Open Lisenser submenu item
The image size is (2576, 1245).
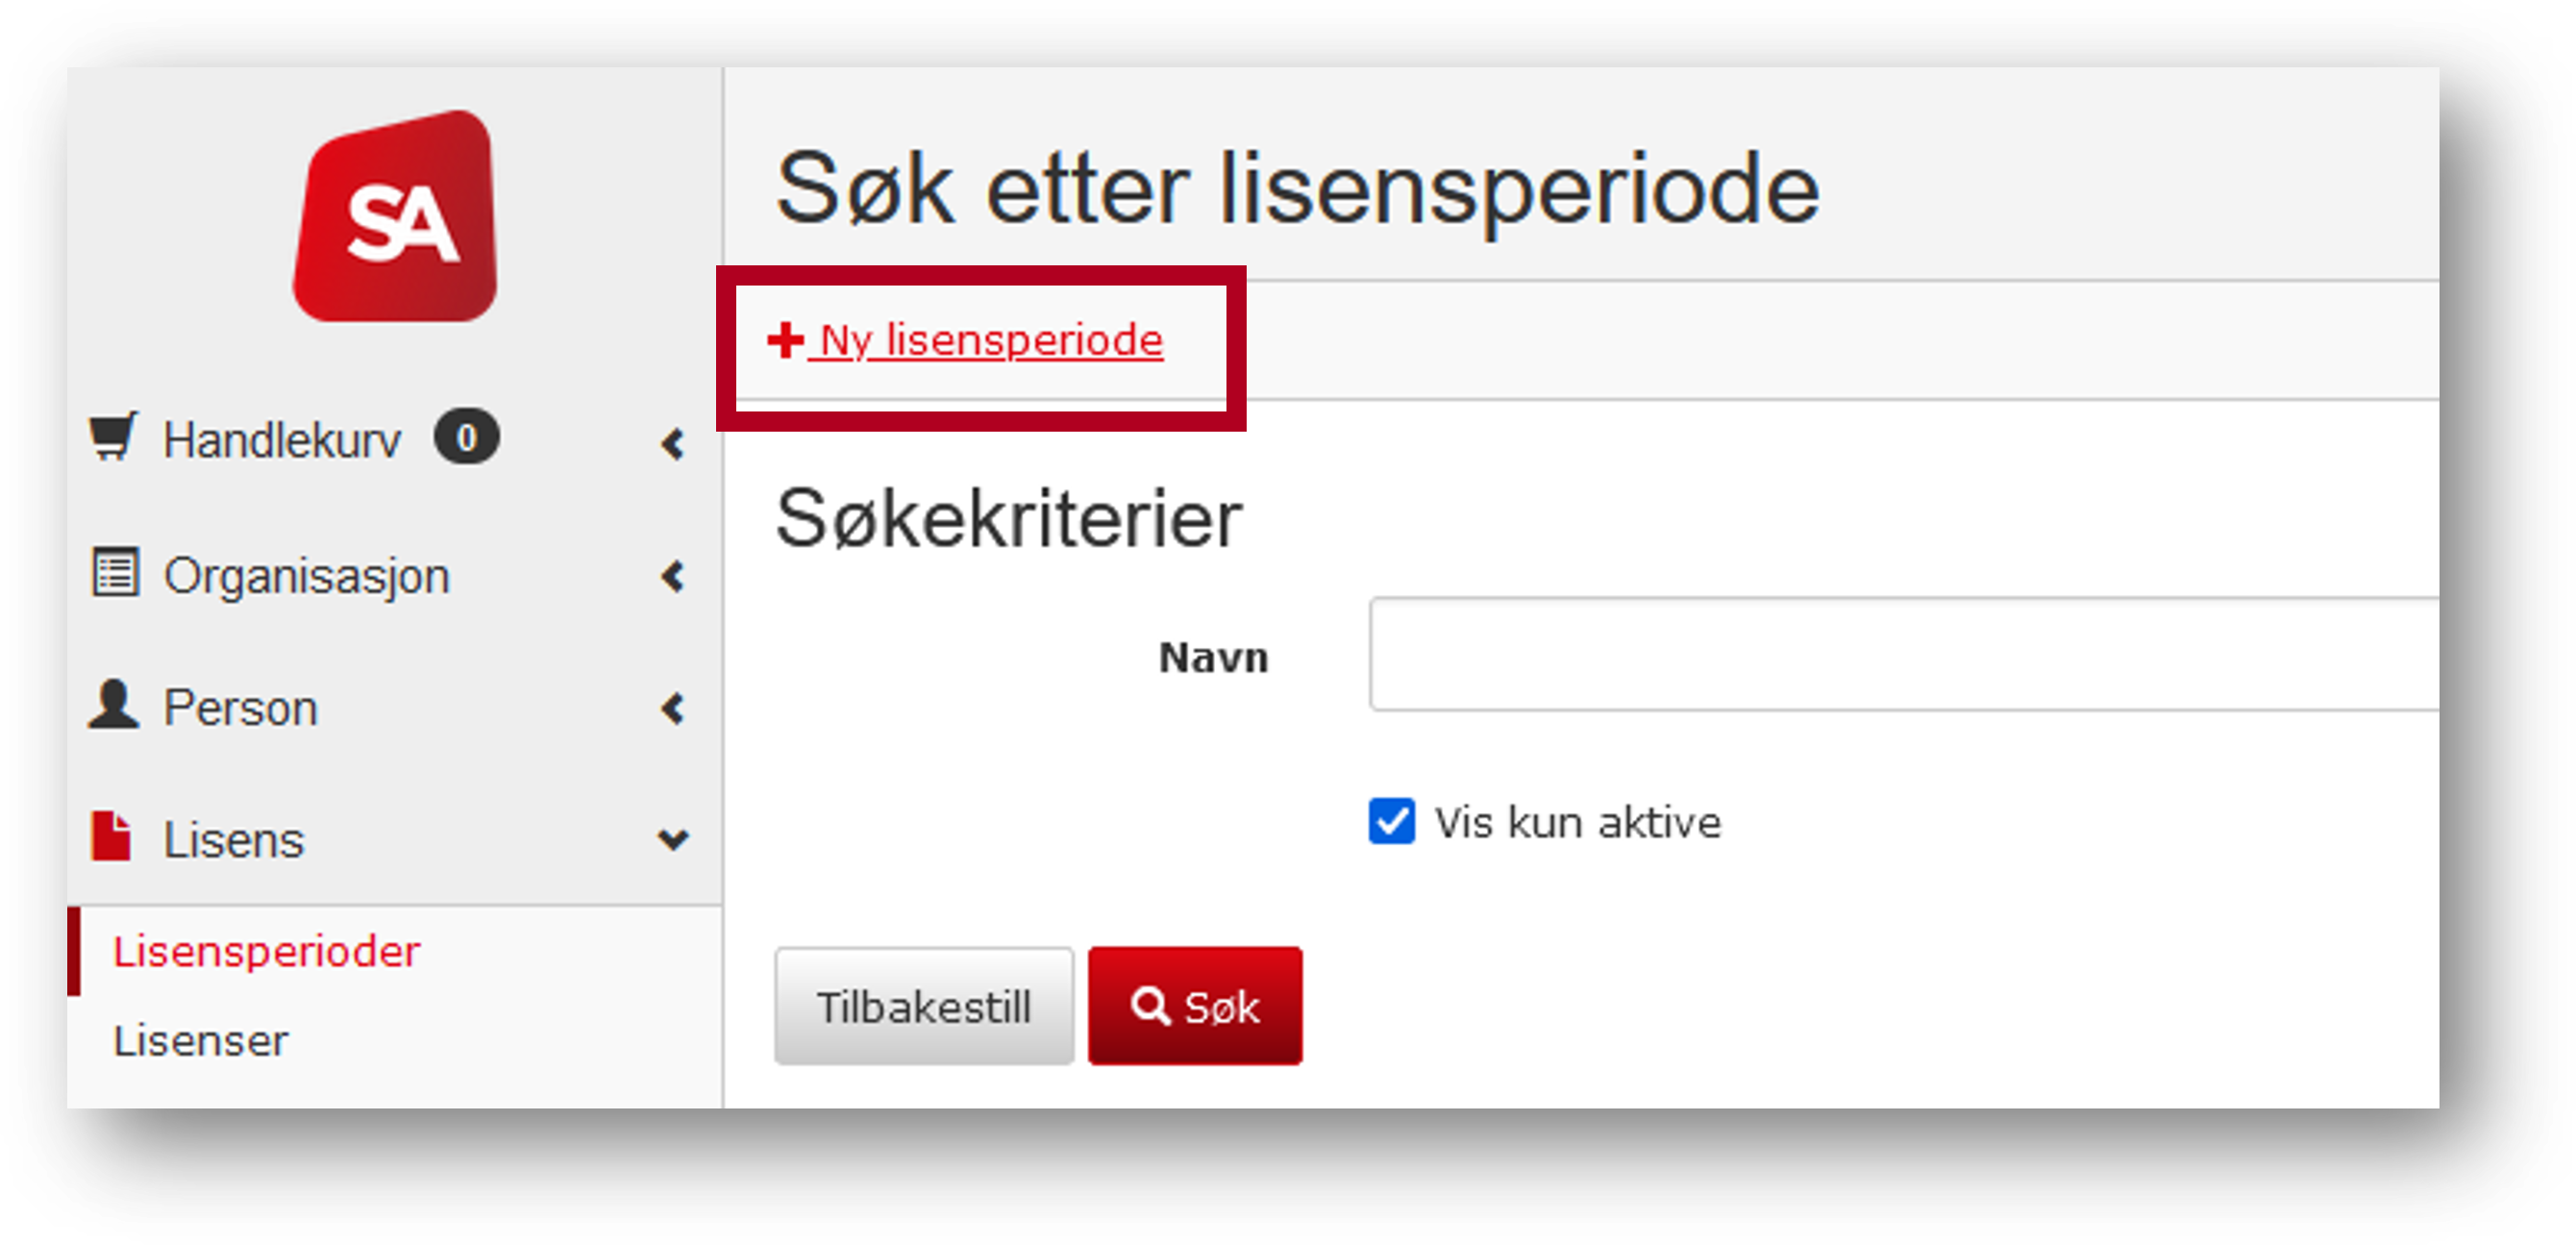pos(200,1041)
